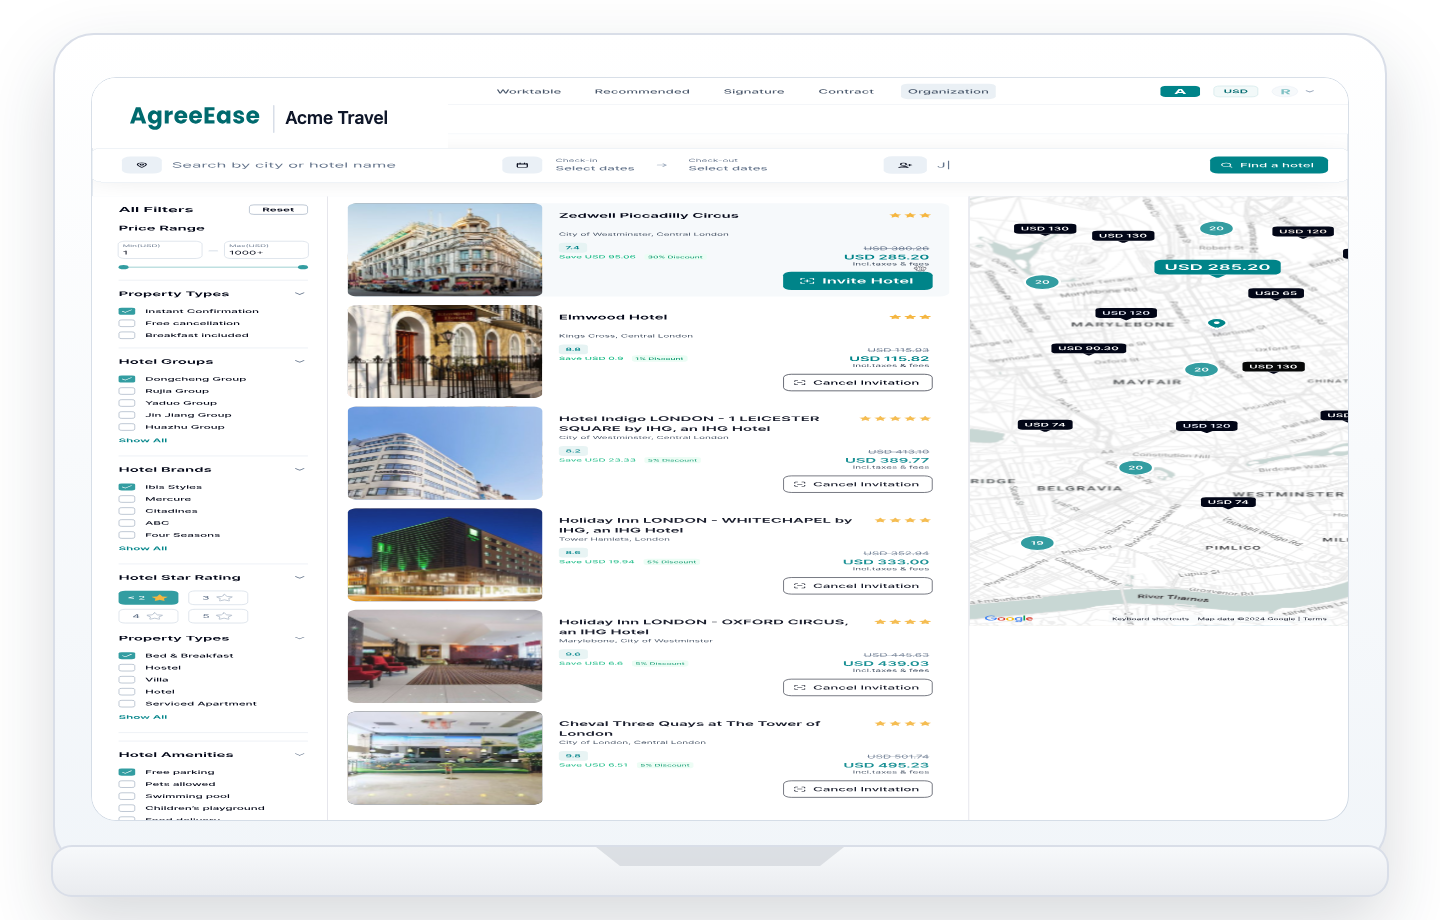Image resolution: width=1440 pixels, height=920 pixels.
Task: Uncheck the Dongcheng Group checkbox
Action: pos(127,379)
